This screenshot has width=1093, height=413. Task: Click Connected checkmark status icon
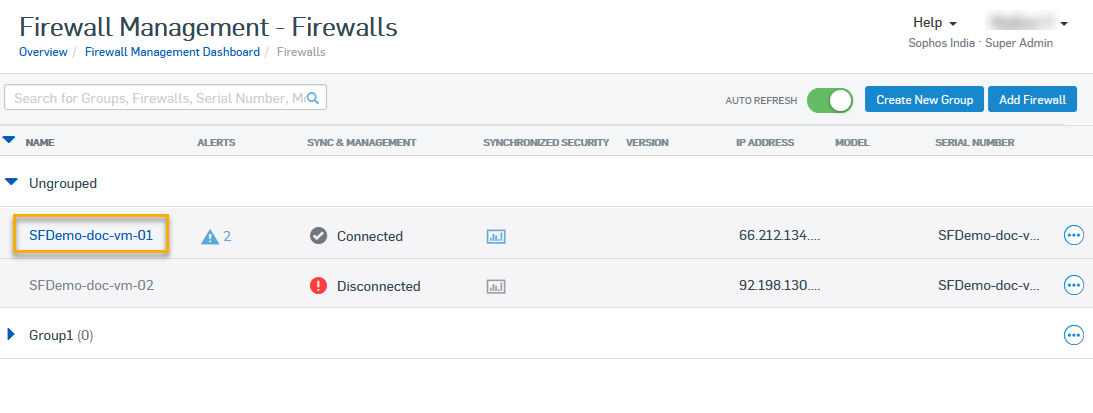coord(318,236)
